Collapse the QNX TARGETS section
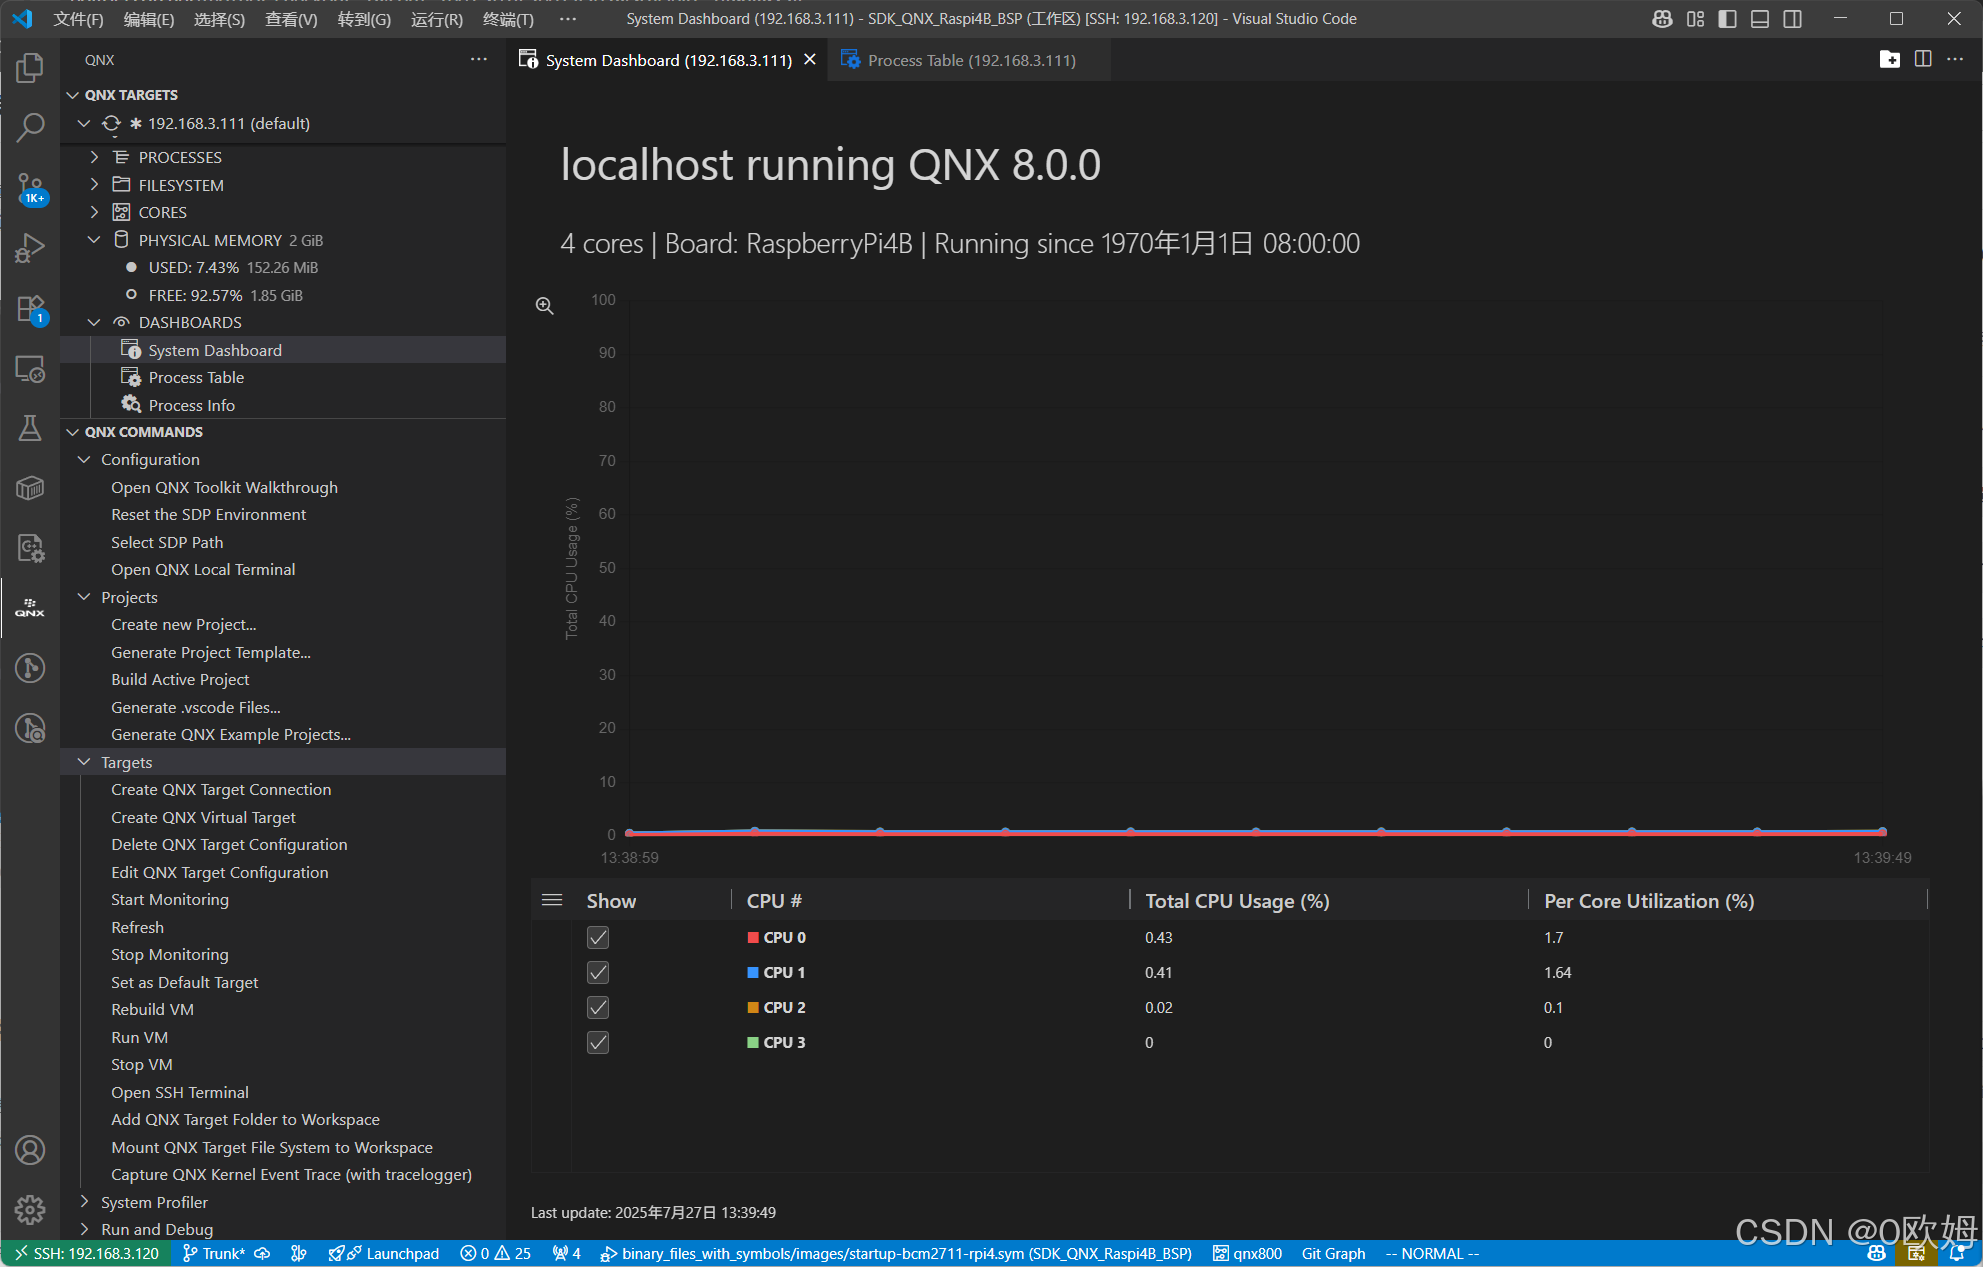The image size is (1983, 1267). click(72, 95)
